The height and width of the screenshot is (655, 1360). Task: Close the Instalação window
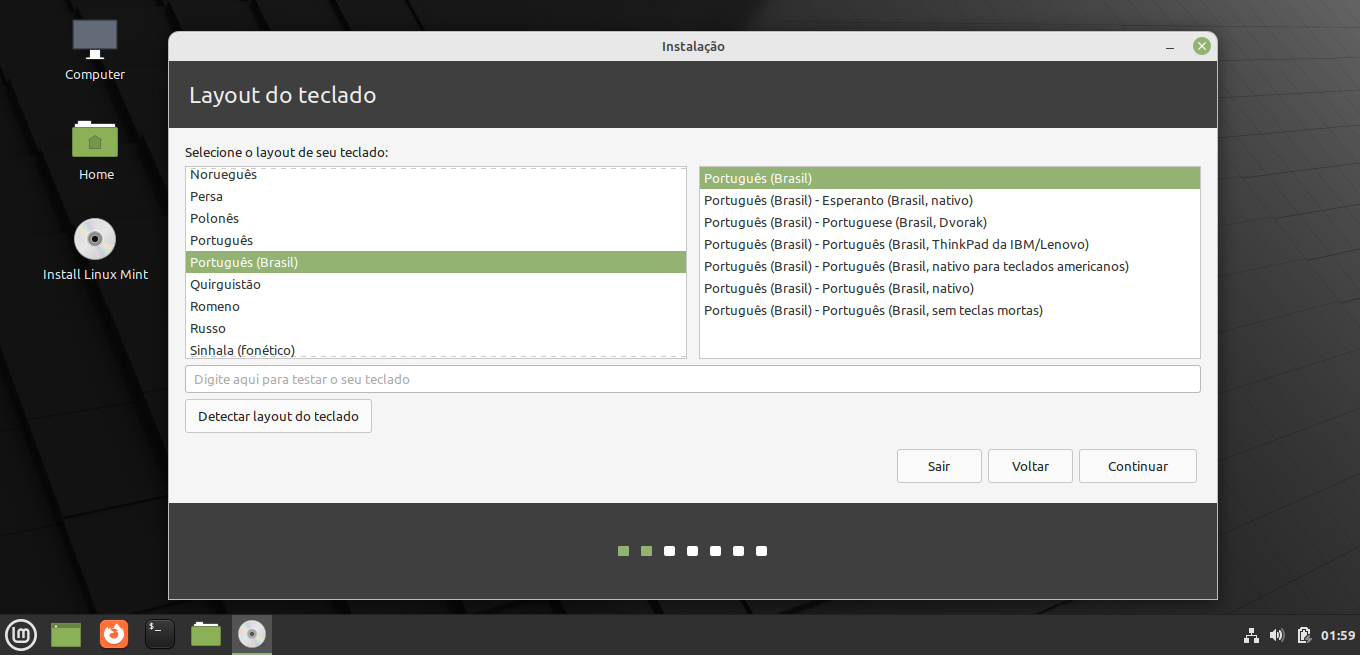pyautogui.click(x=1202, y=46)
